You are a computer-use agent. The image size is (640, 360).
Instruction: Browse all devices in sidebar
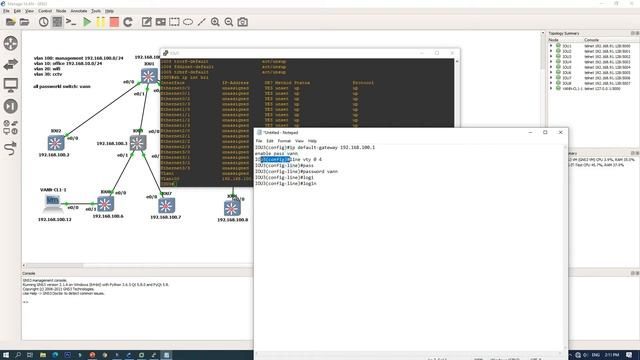[11, 127]
